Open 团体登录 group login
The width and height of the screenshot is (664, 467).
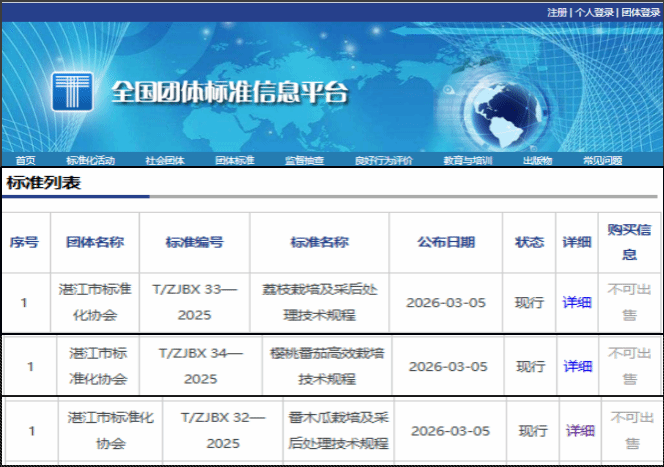(640, 12)
